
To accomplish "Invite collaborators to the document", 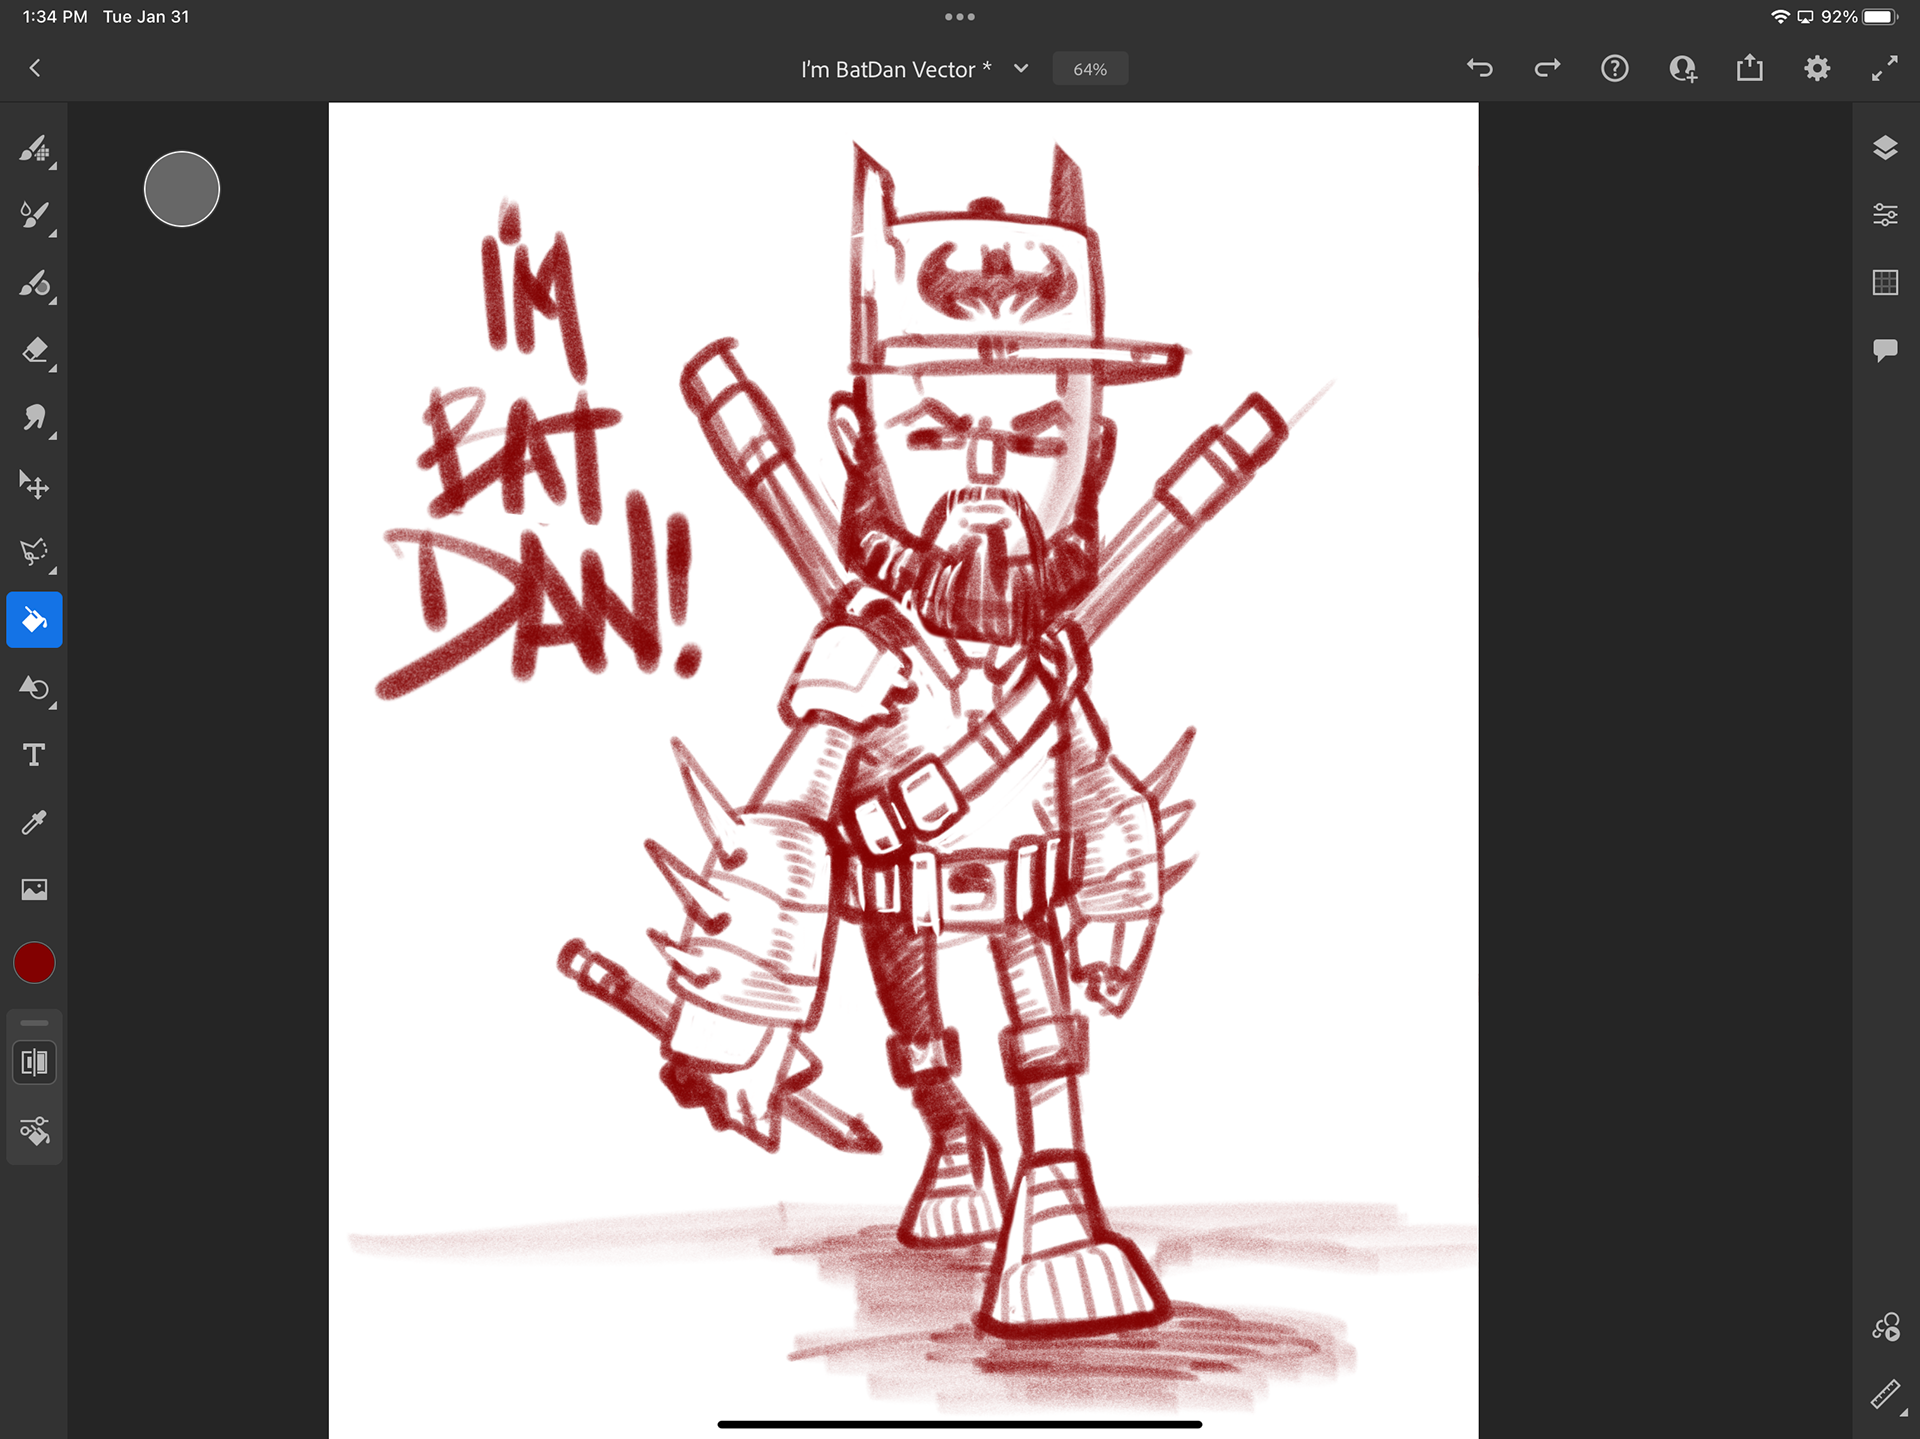I will [1682, 68].
